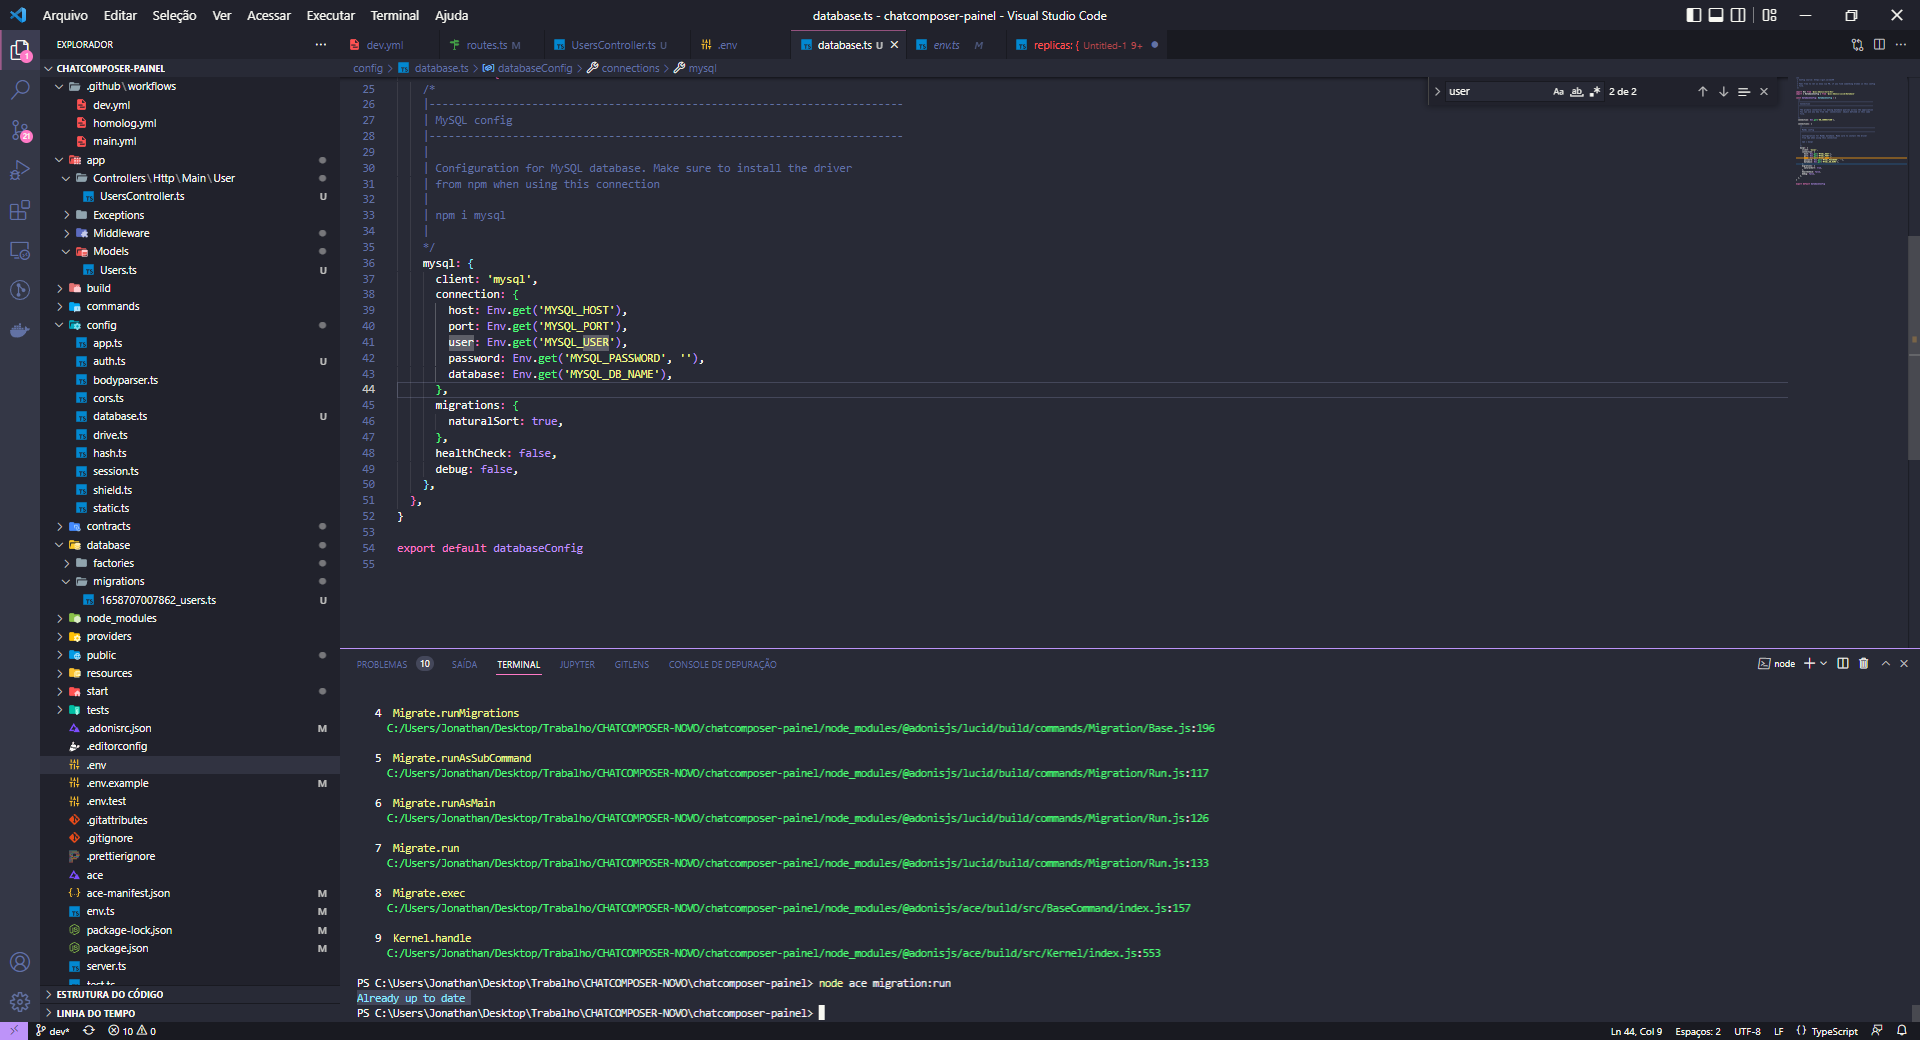The width and height of the screenshot is (1920, 1040).
Task: Open the Run and Debug view
Action: 20,170
